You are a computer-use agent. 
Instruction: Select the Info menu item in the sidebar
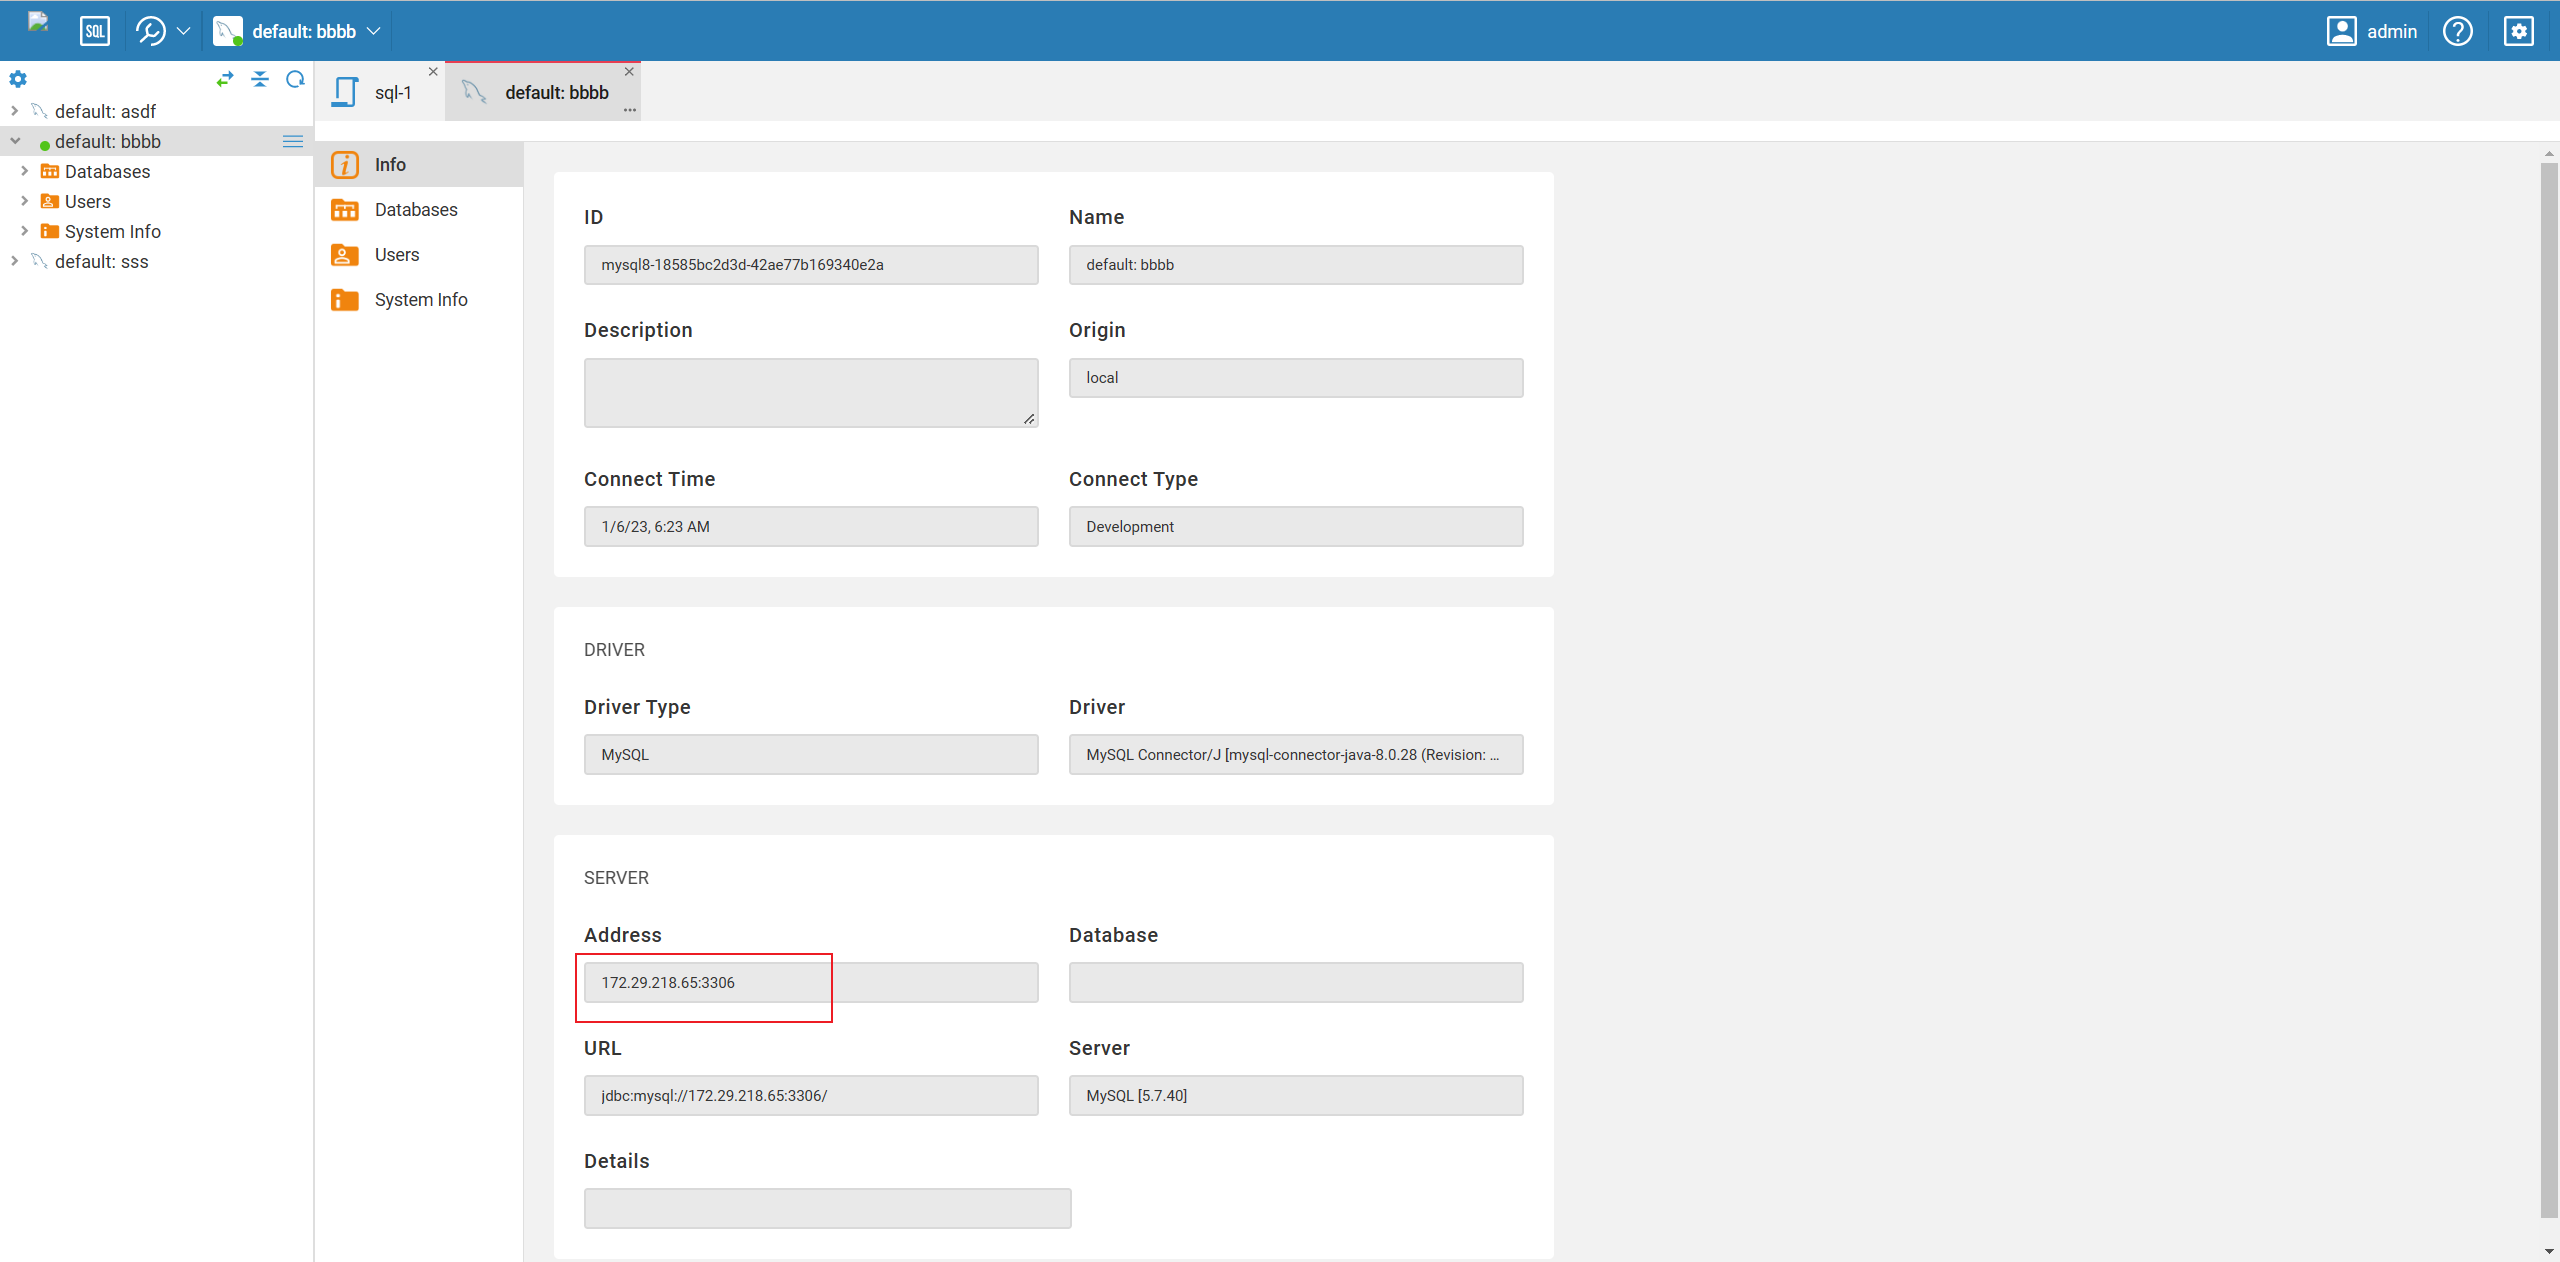point(391,164)
